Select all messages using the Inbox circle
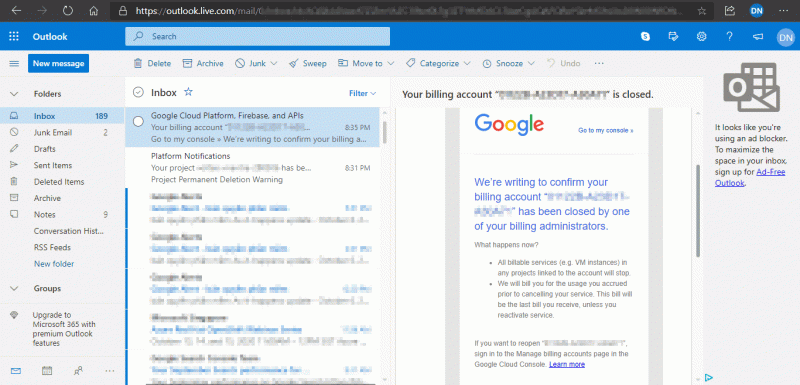The image size is (800, 385). coord(138,92)
